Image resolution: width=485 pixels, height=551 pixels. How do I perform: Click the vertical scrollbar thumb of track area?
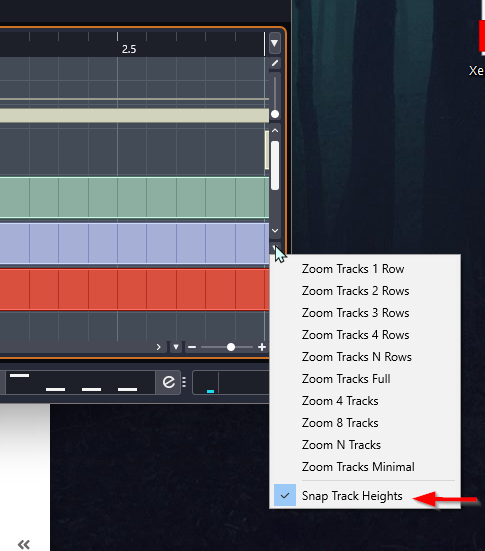point(275,166)
